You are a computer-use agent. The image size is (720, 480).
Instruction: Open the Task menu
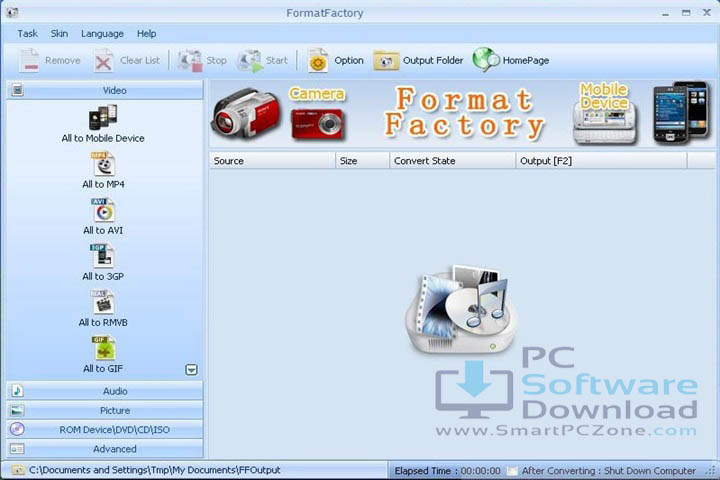[x=28, y=34]
